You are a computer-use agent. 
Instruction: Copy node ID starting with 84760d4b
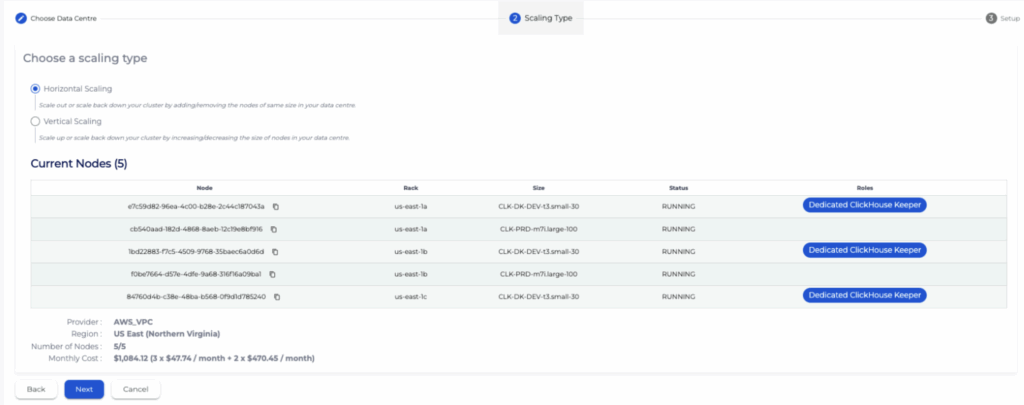click(x=278, y=296)
